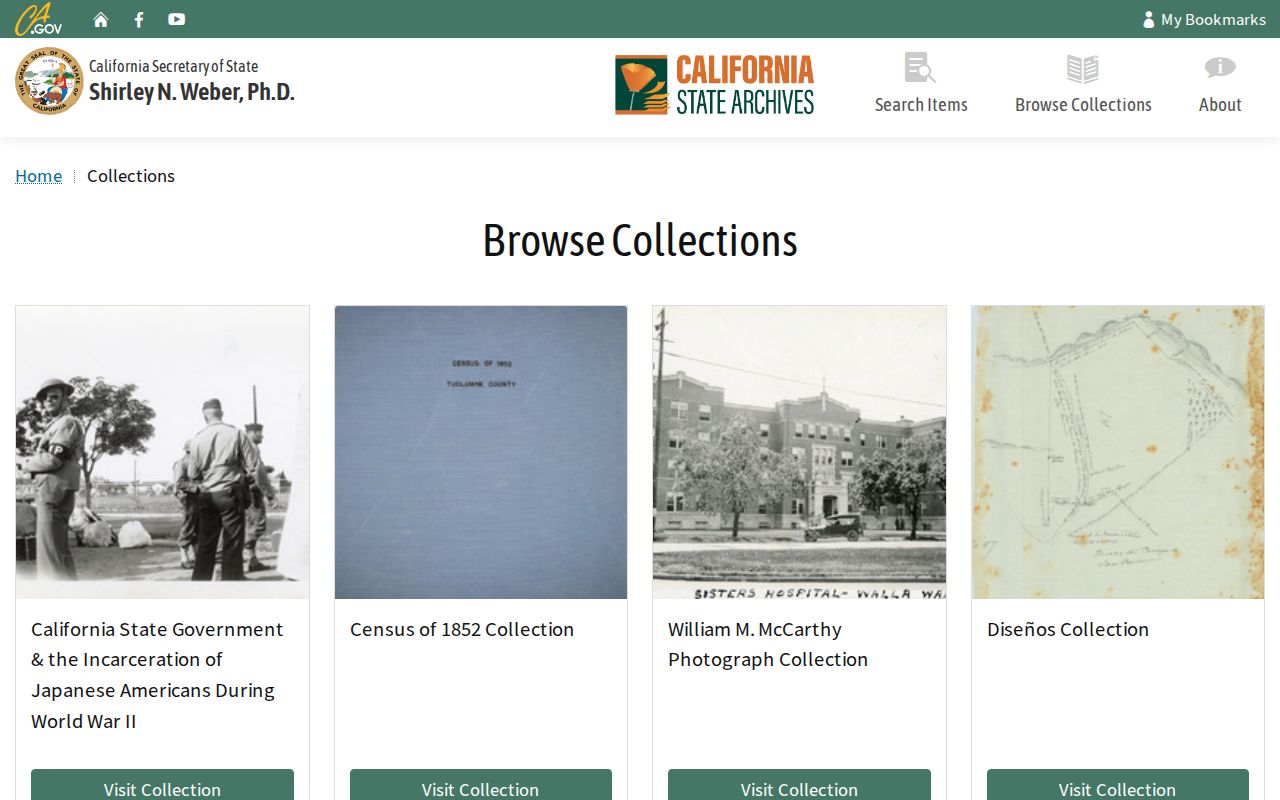Open the My Bookmarks person icon
This screenshot has height=800, width=1280.
point(1149,19)
